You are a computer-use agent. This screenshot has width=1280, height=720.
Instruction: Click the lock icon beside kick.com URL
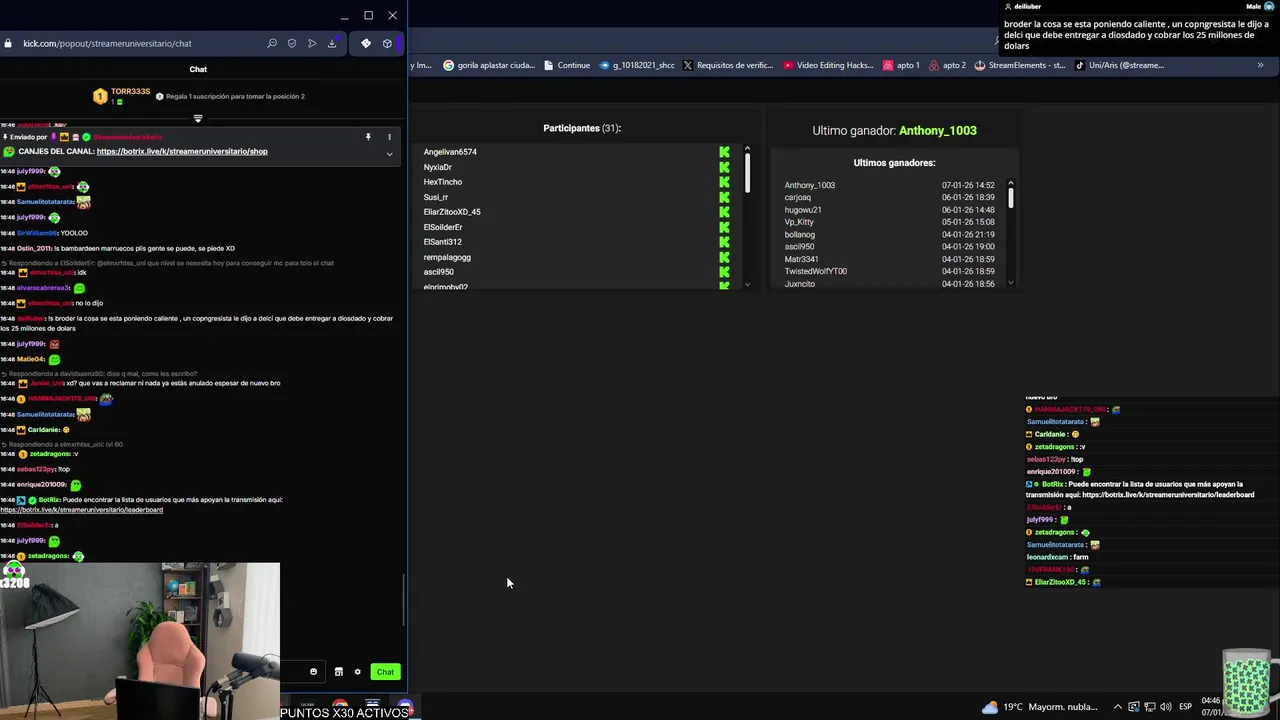[8, 43]
